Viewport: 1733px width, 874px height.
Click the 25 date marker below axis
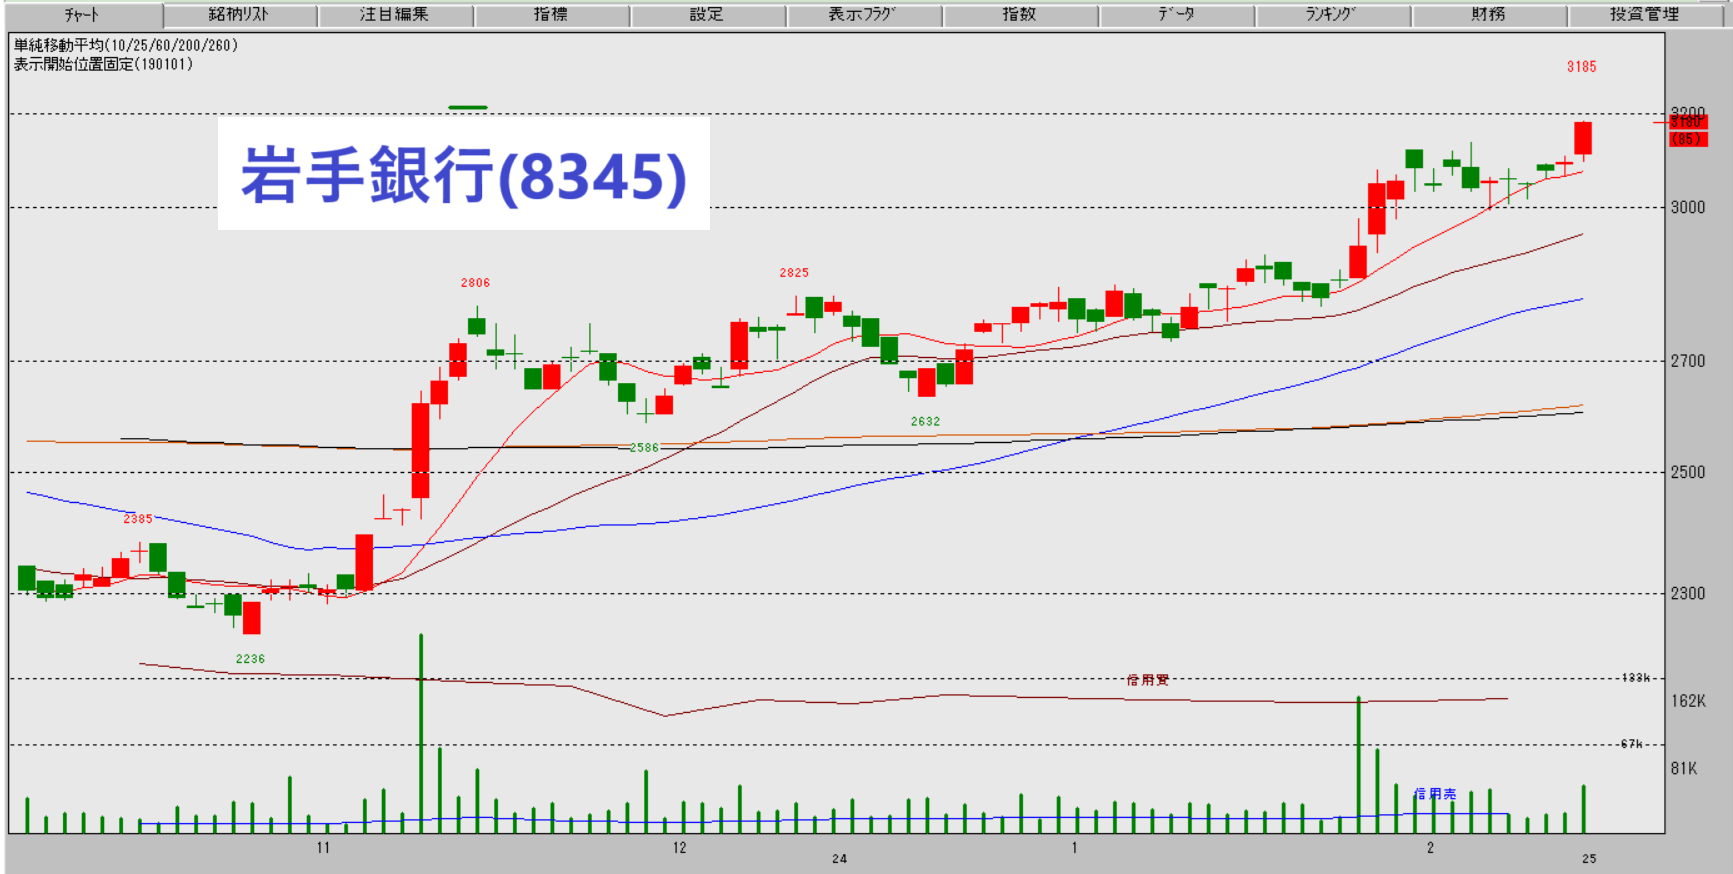[x=1589, y=859]
